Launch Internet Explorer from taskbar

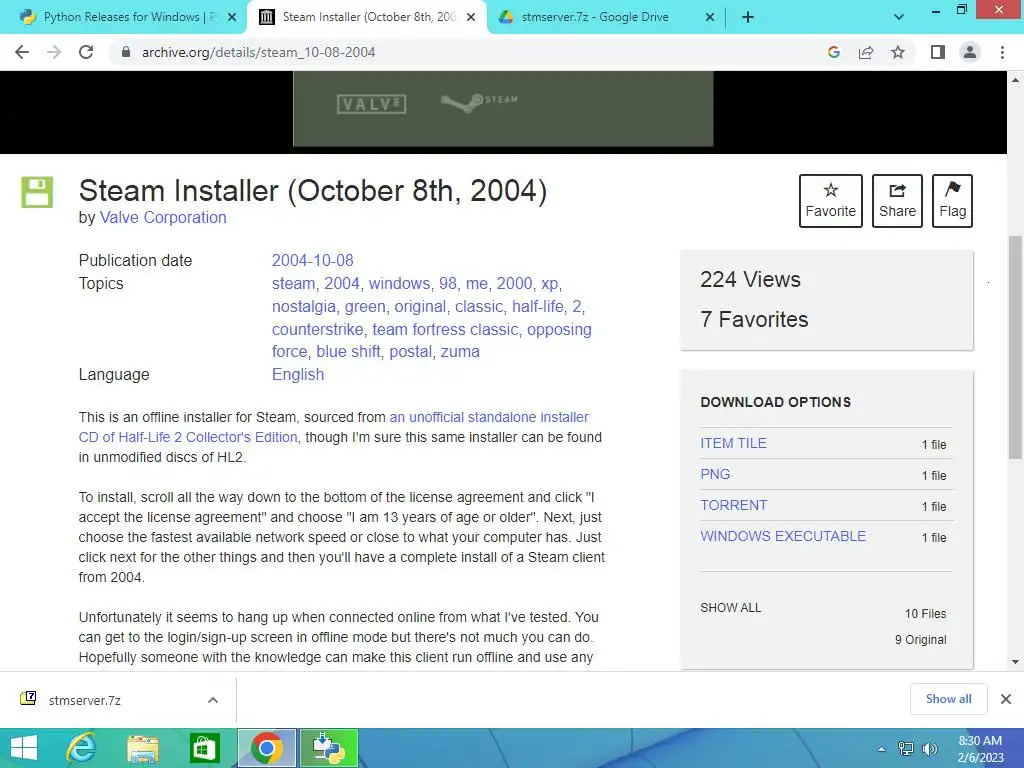(82, 748)
